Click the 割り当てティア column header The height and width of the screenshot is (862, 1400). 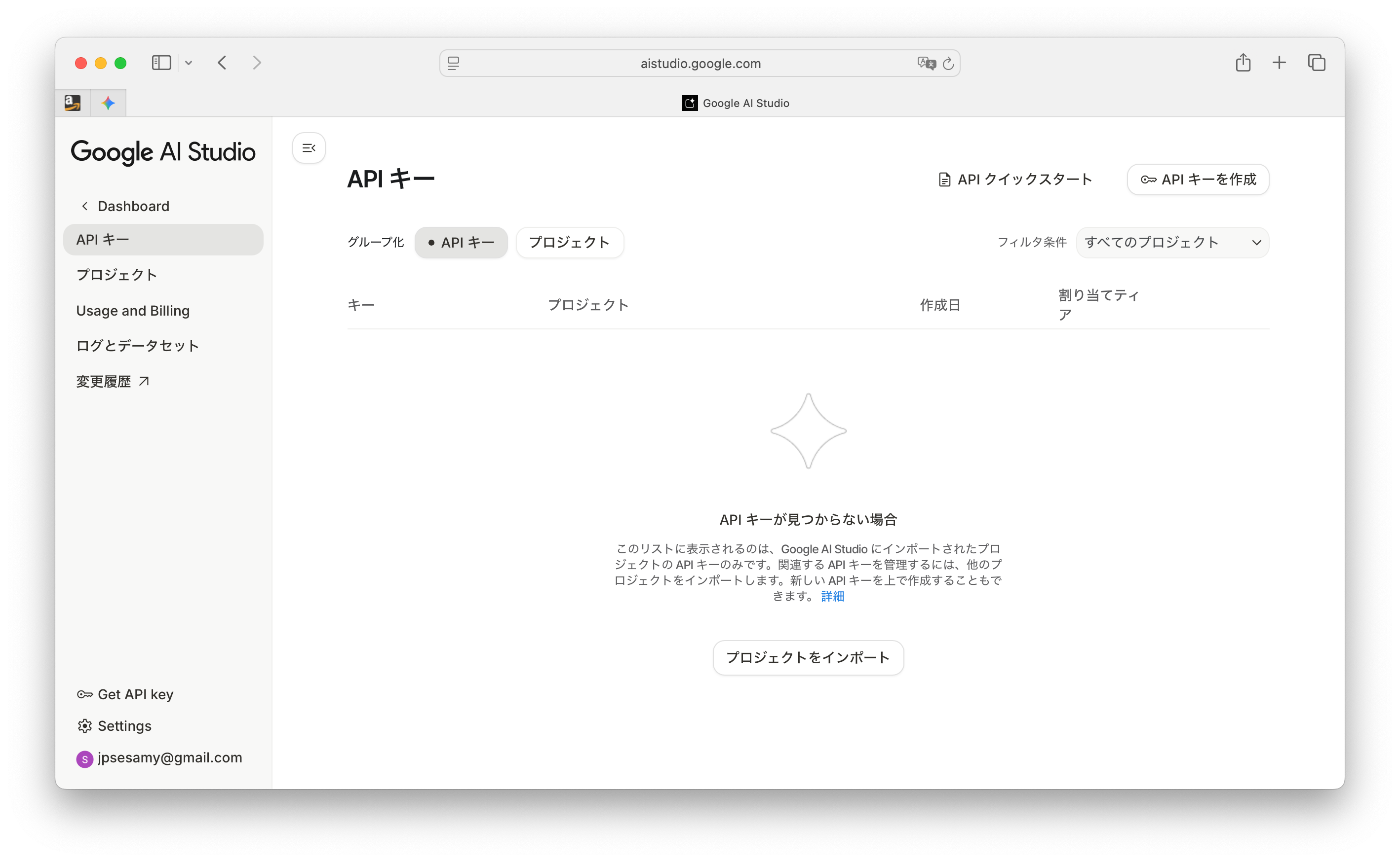tap(1099, 305)
